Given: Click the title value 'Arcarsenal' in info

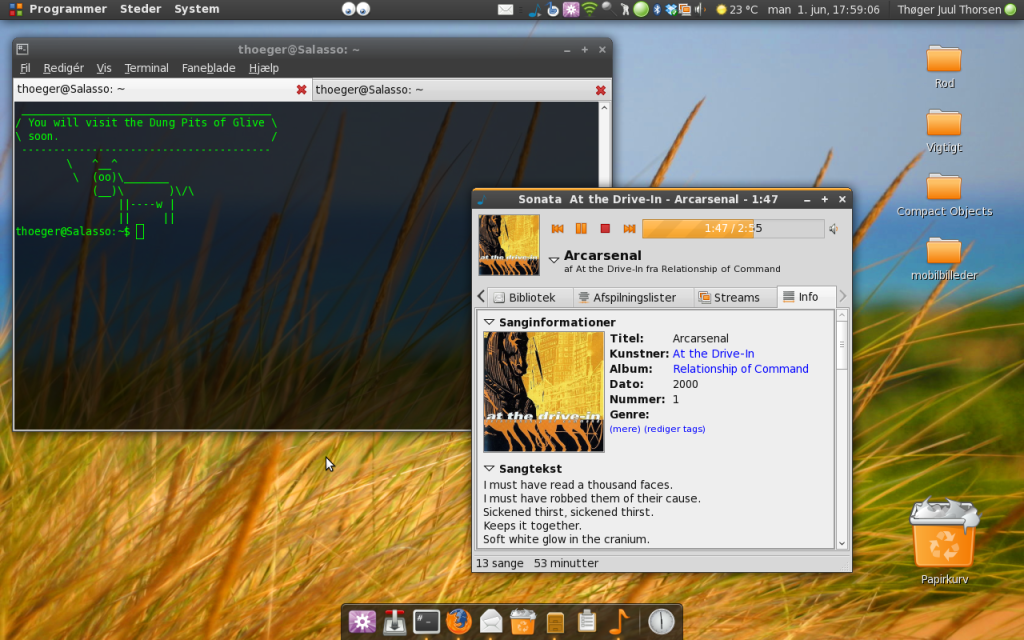Looking at the screenshot, I should point(700,338).
